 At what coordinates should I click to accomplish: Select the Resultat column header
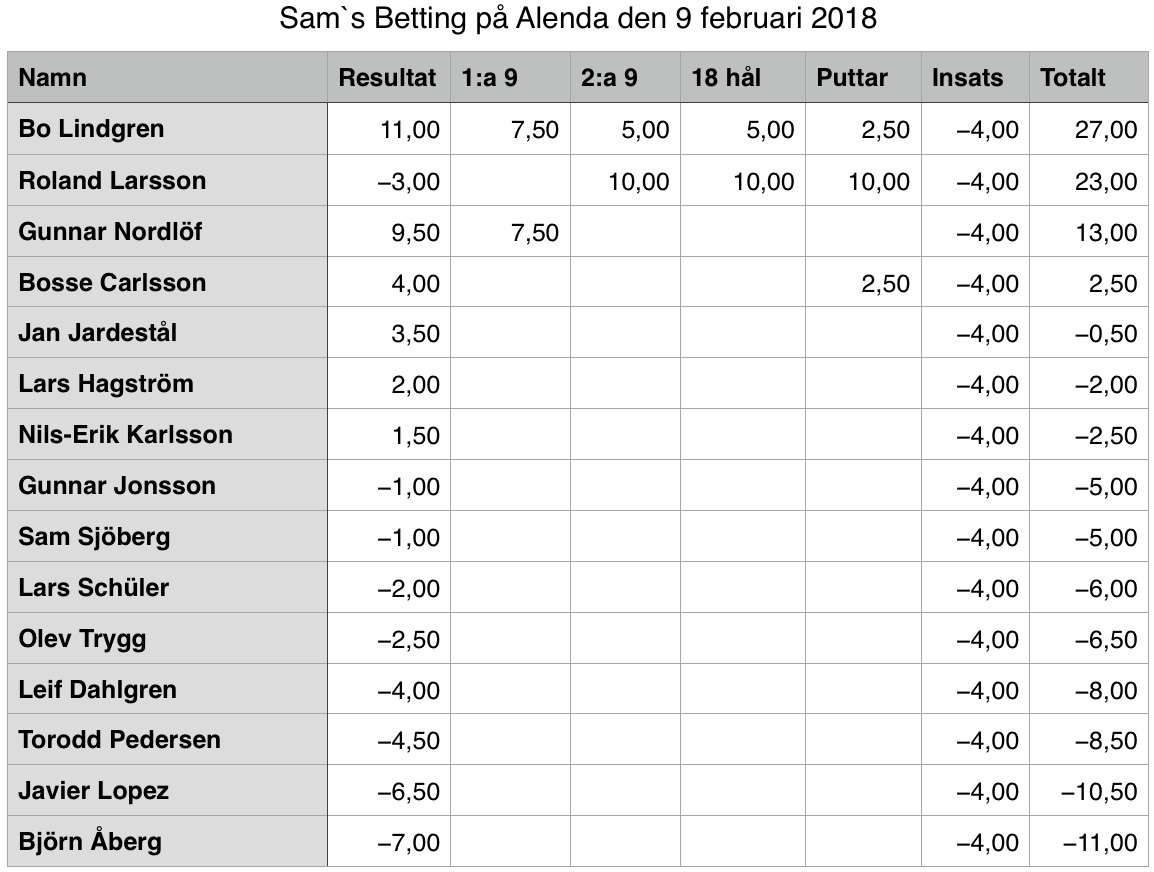point(389,77)
